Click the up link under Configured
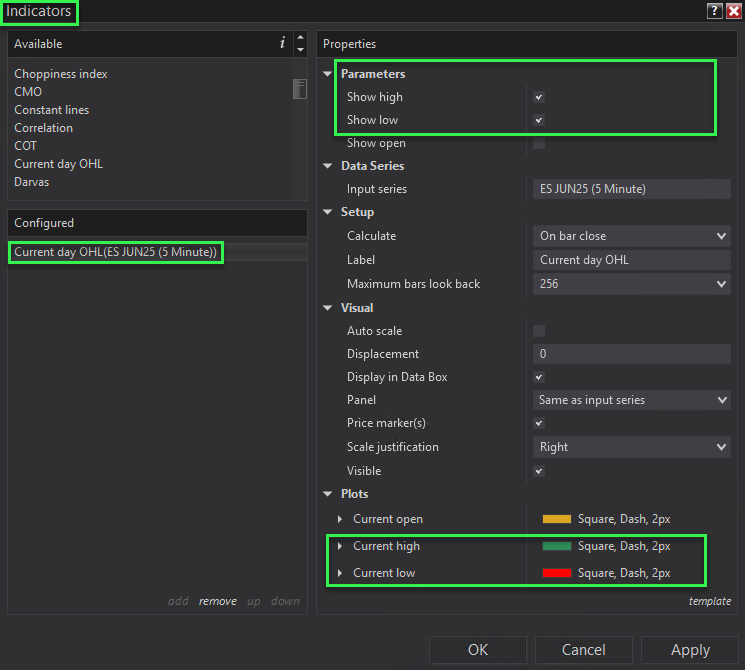 tap(253, 602)
